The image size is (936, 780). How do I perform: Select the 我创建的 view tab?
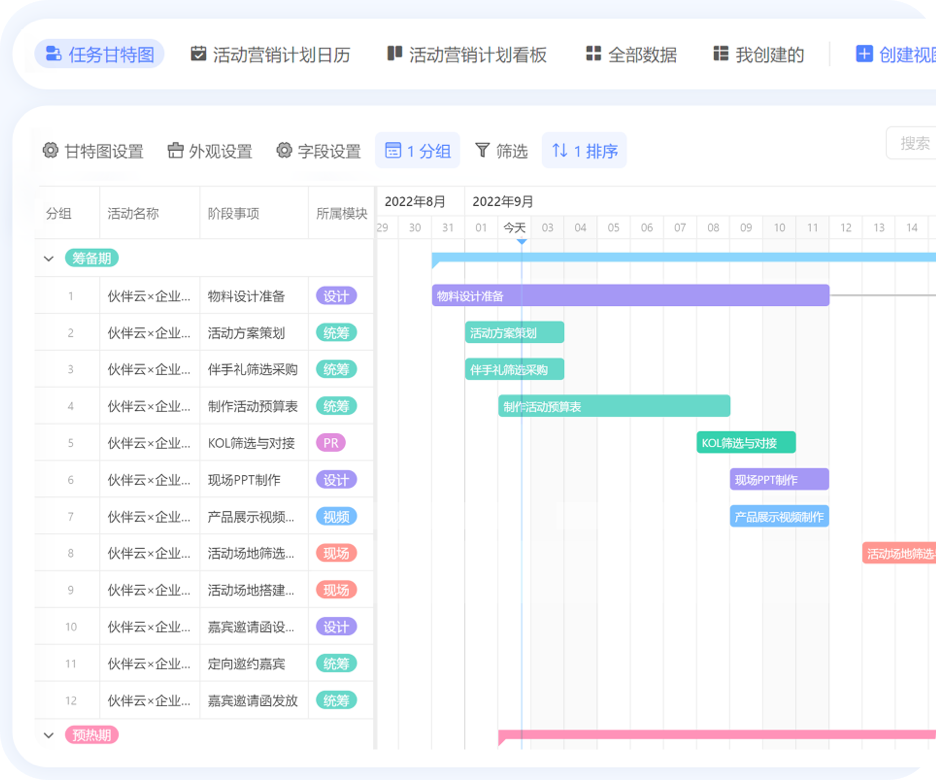[x=758, y=55]
